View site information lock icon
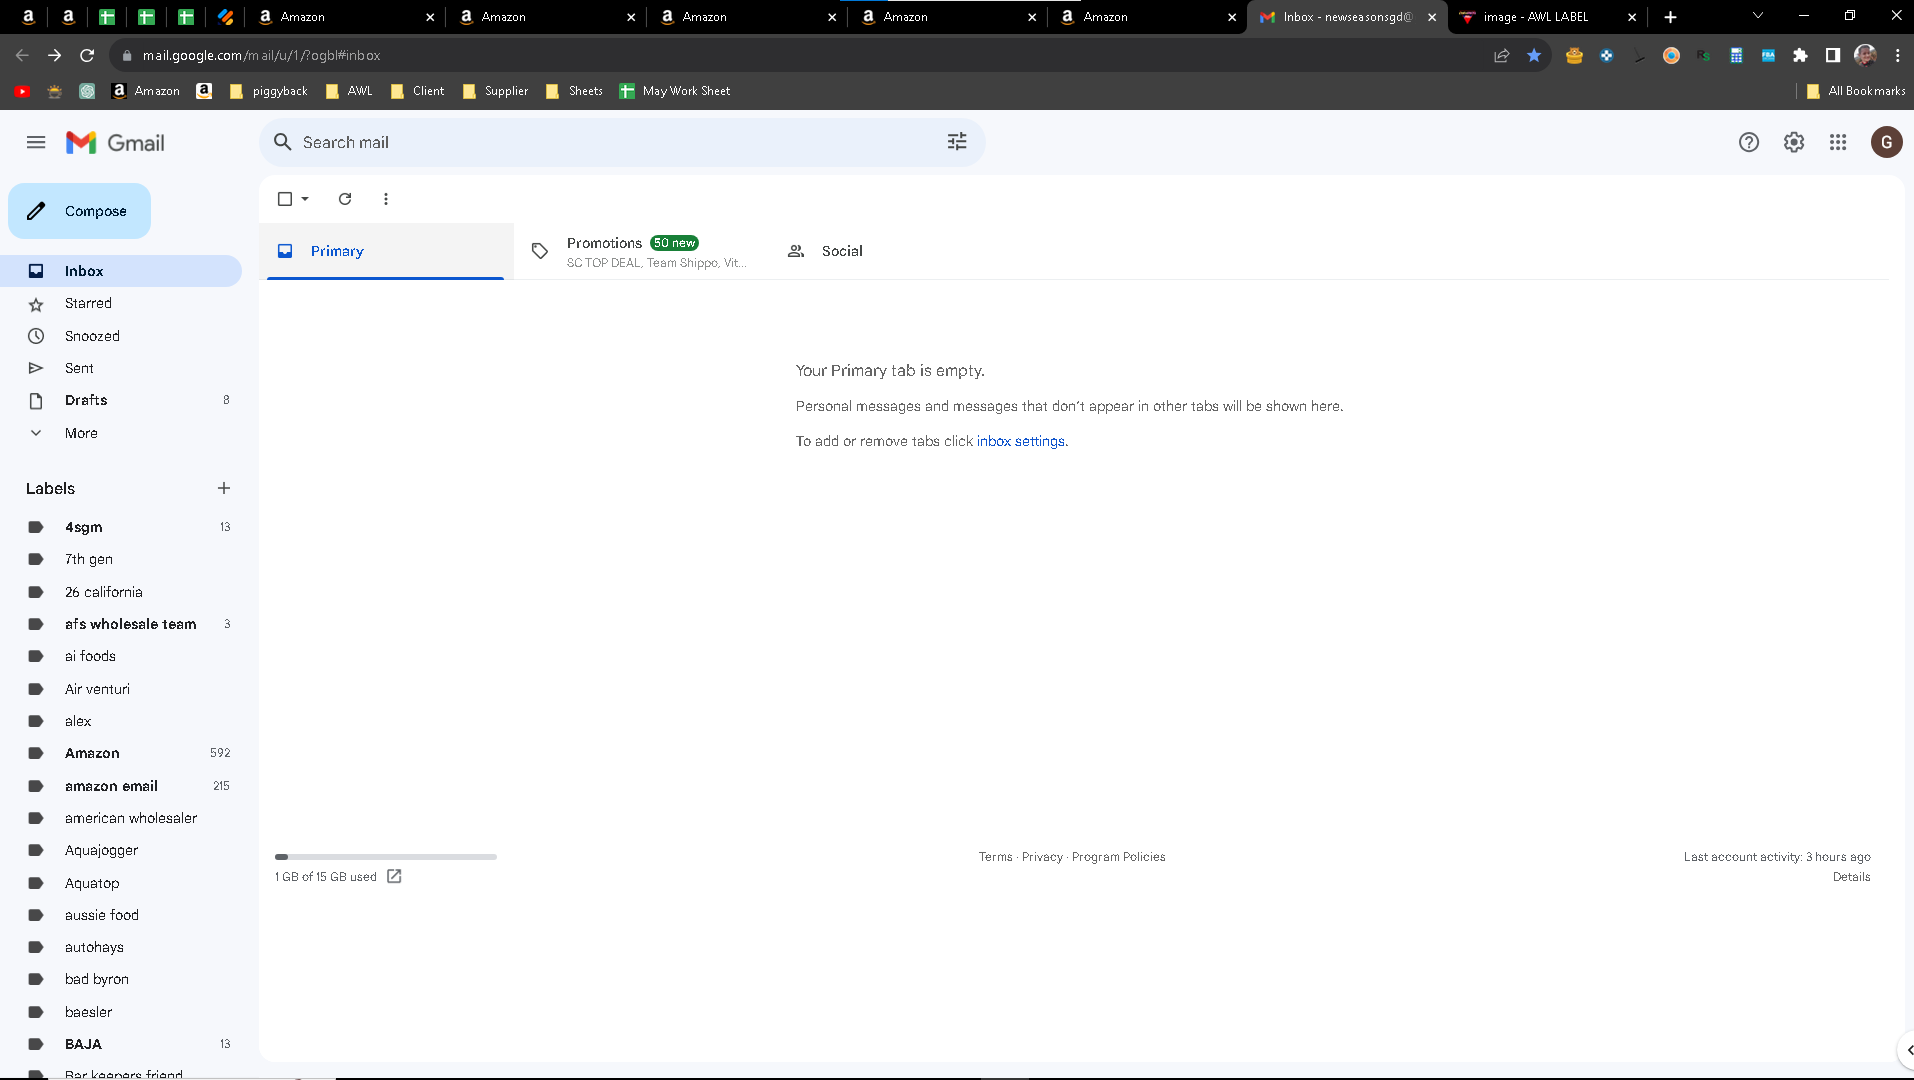 point(127,55)
